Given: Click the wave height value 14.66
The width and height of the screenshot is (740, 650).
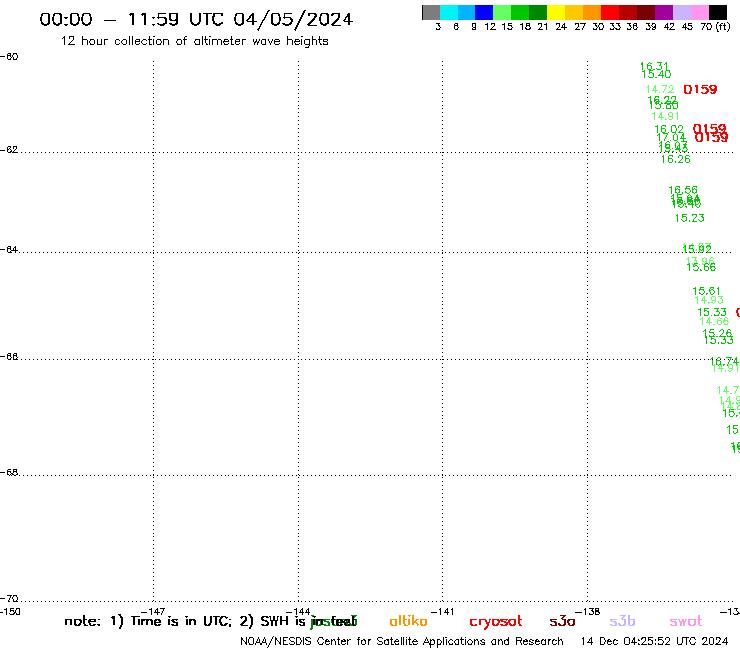Looking at the screenshot, I should (x=714, y=321).
